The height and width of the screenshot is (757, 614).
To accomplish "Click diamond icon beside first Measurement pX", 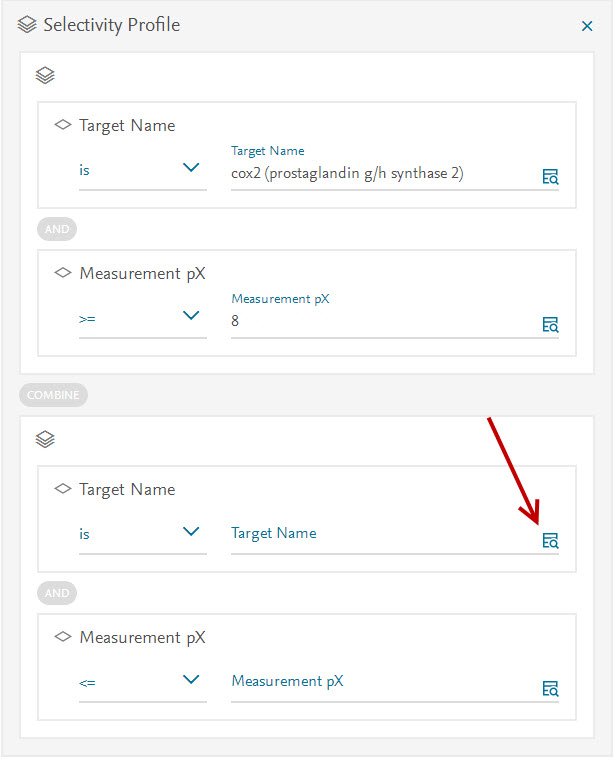I will [63, 273].
